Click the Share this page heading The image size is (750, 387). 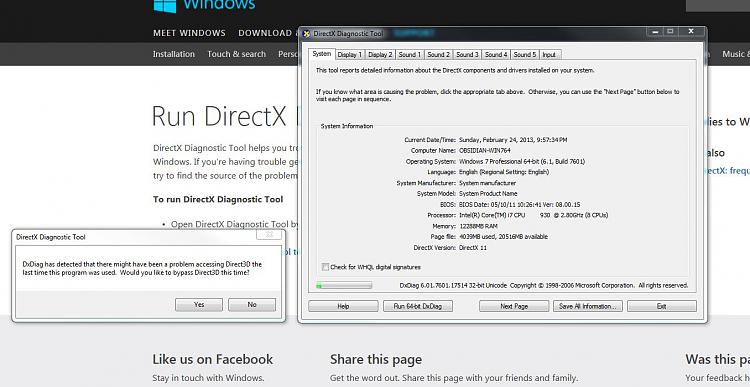point(376,359)
